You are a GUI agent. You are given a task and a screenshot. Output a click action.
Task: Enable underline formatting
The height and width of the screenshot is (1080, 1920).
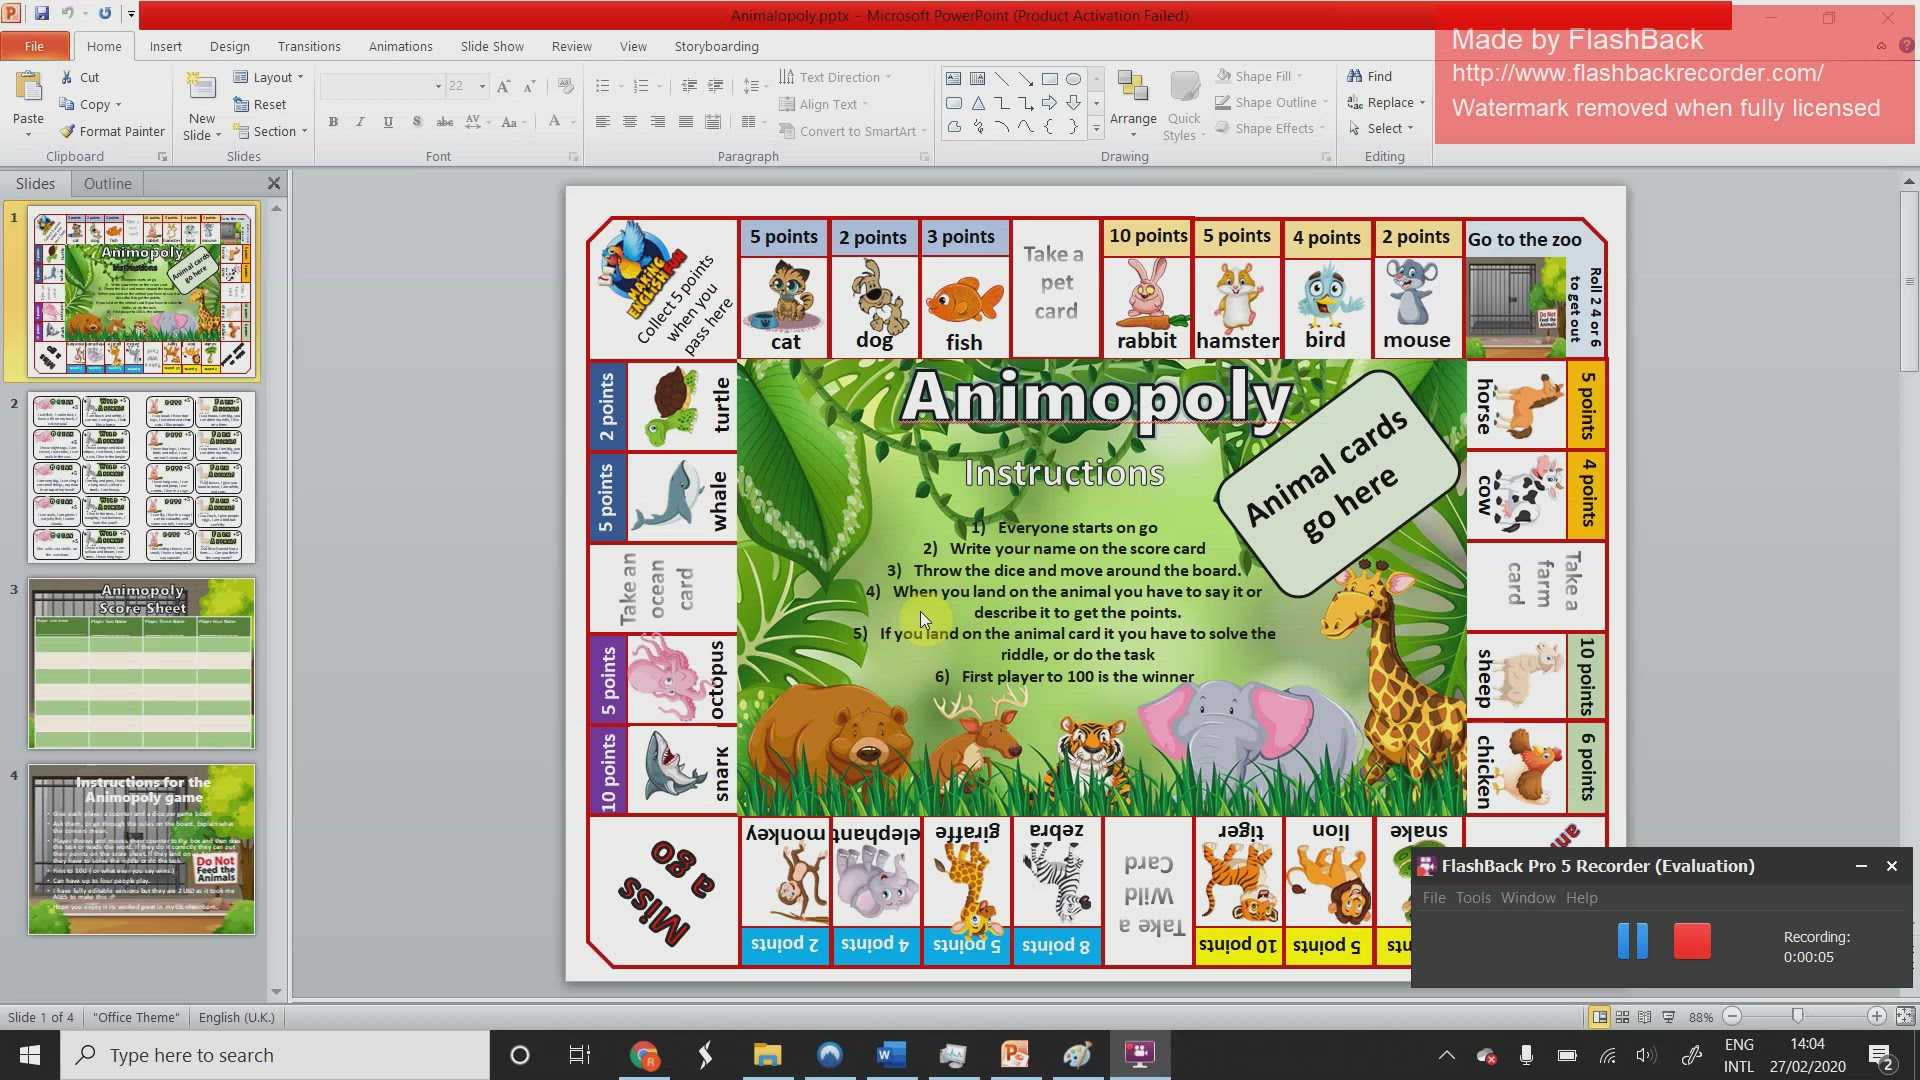point(388,122)
